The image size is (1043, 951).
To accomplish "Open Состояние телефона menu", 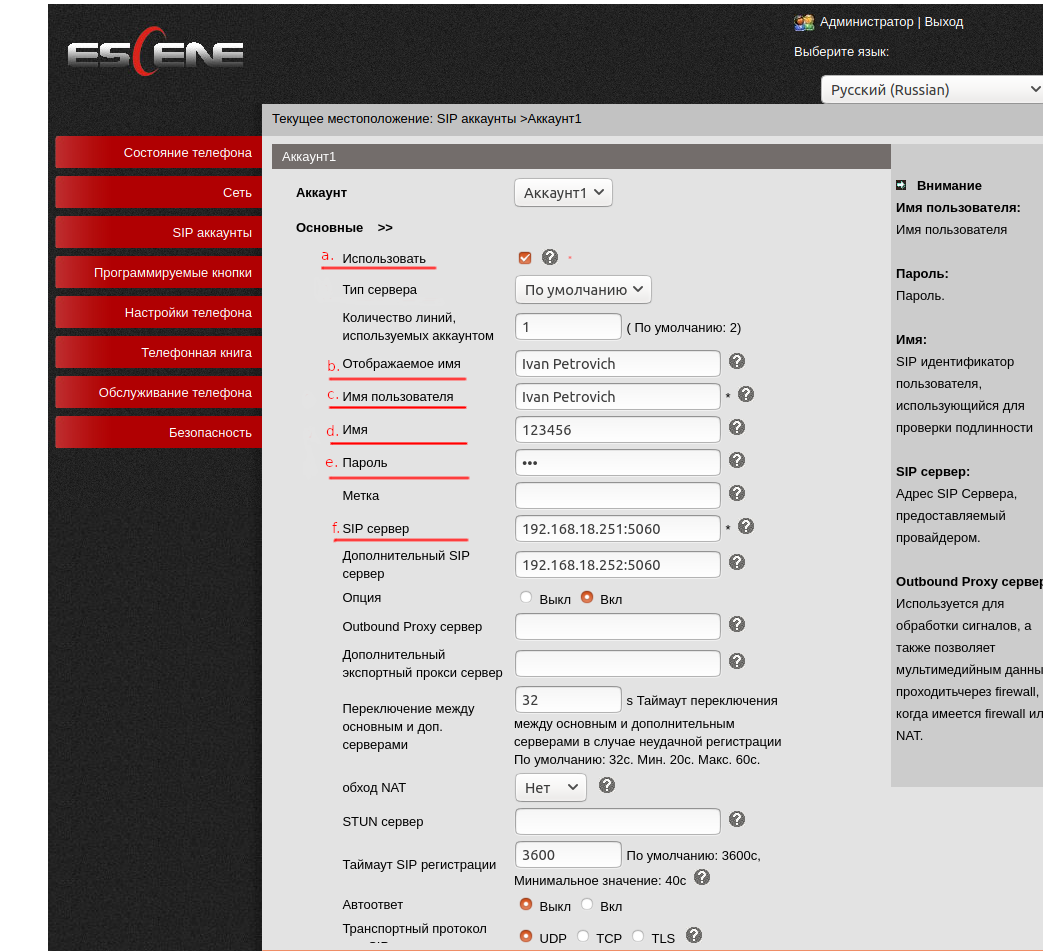I will (x=158, y=152).
